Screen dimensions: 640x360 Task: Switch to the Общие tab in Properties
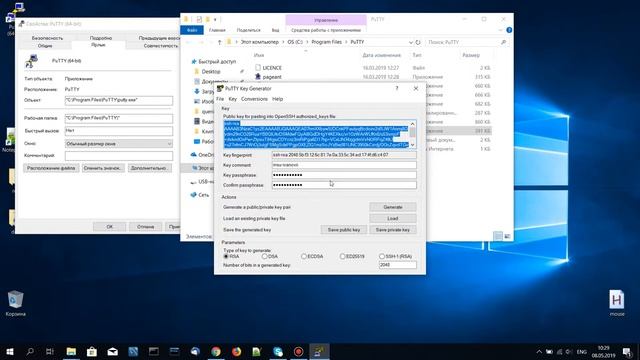(45, 46)
